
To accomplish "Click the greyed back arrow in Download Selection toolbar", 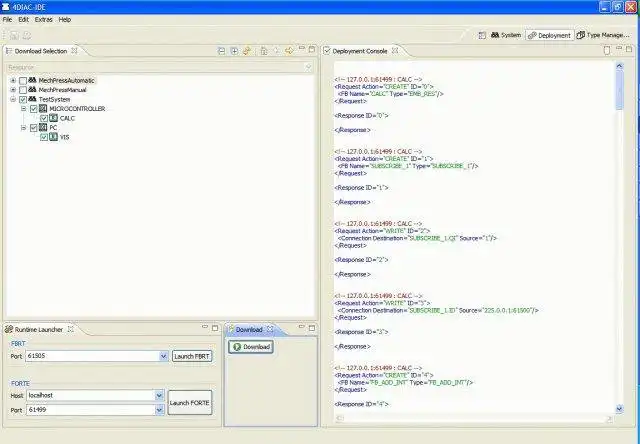I will click(277, 51).
